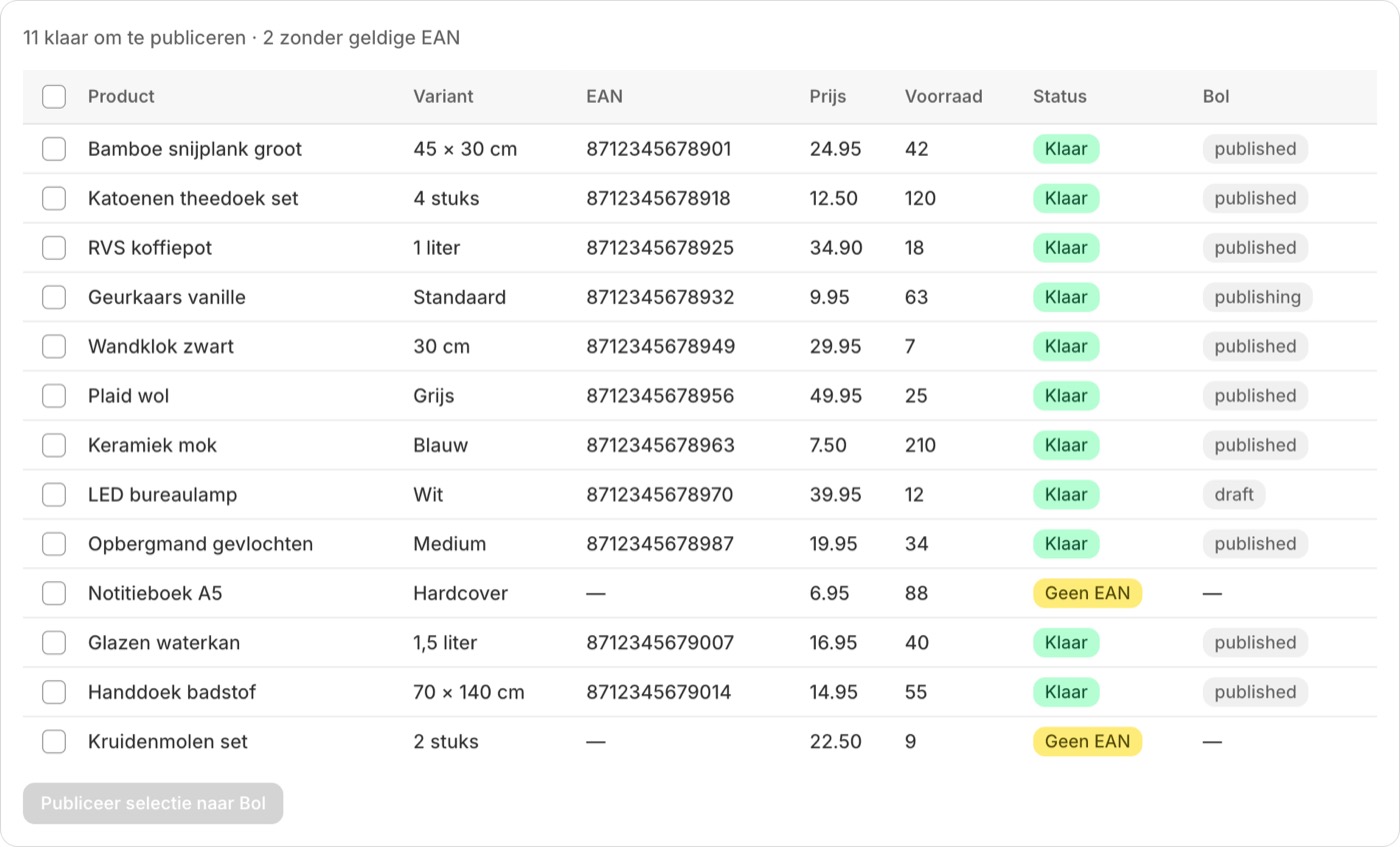Click the Geen EAN badge for Notitieboek A5

(1087, 594)
